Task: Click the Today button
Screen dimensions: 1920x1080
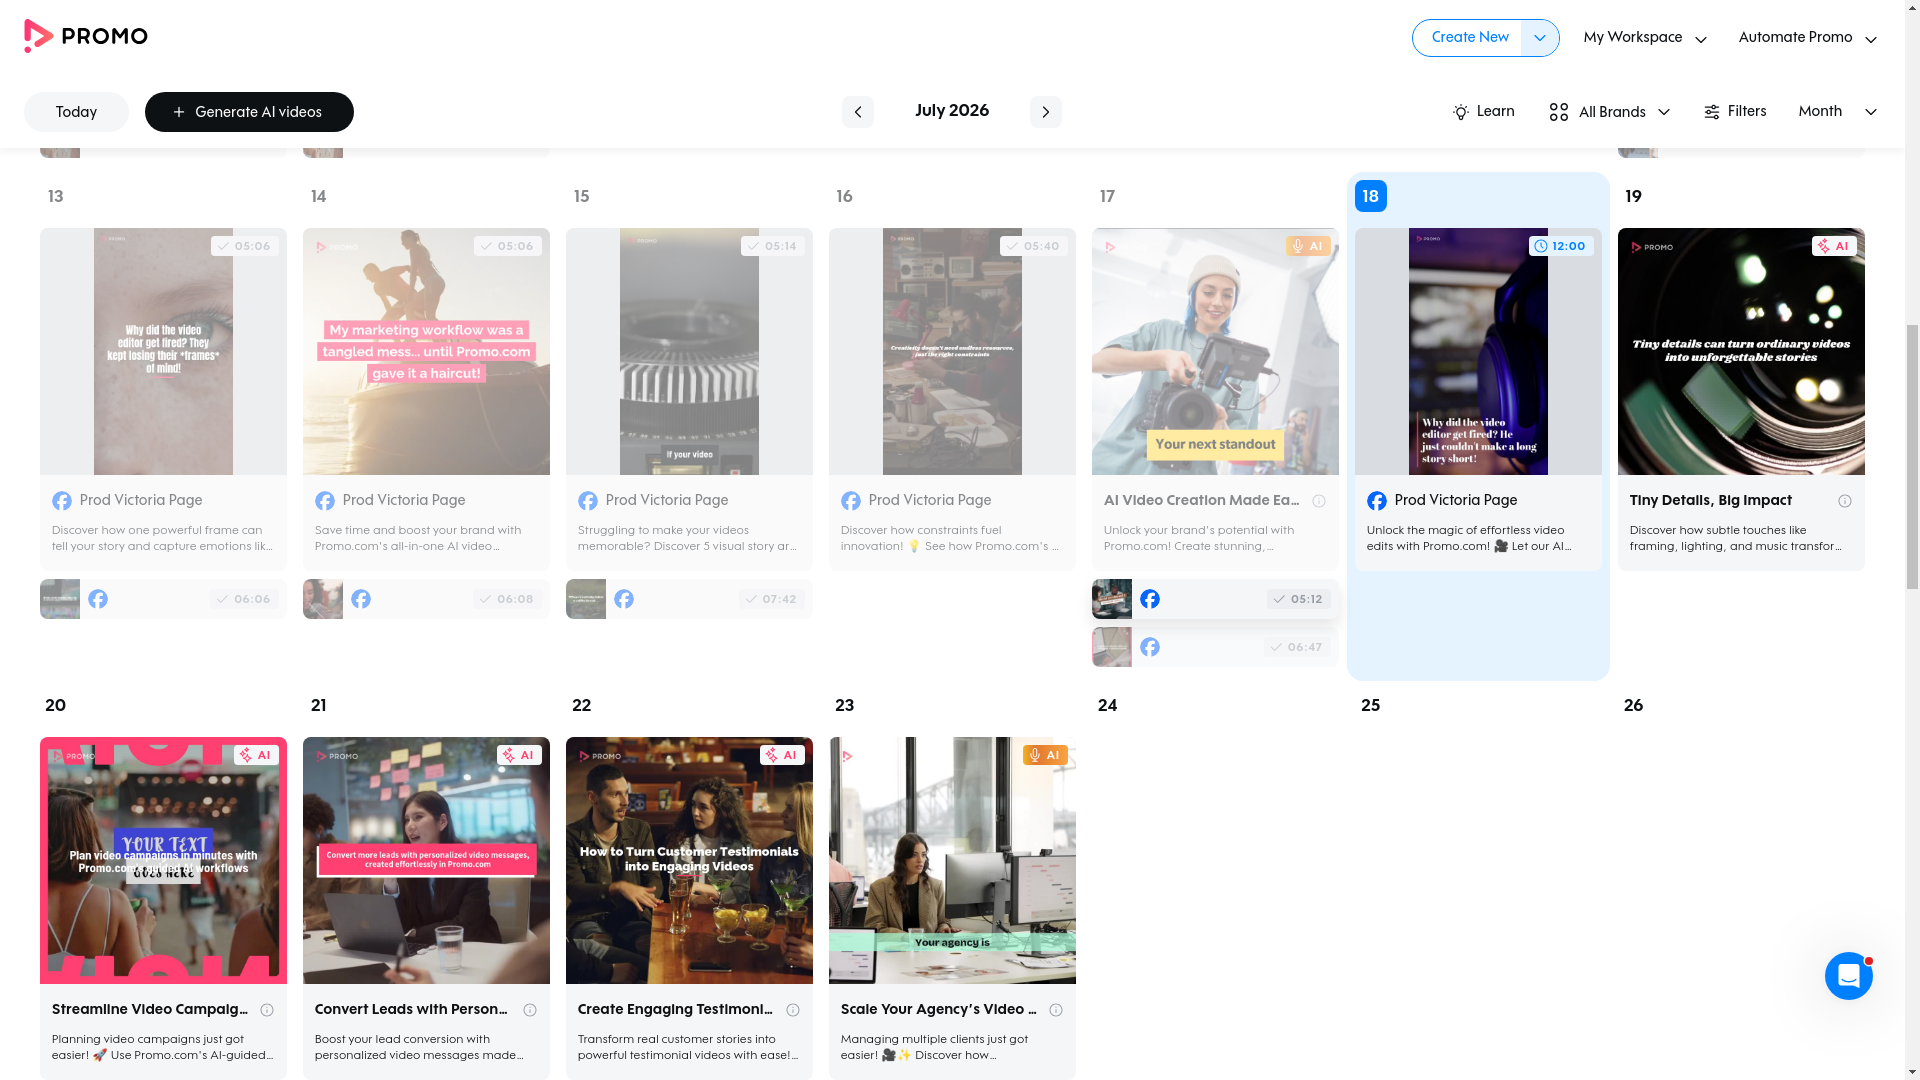Action: [76, 112]
